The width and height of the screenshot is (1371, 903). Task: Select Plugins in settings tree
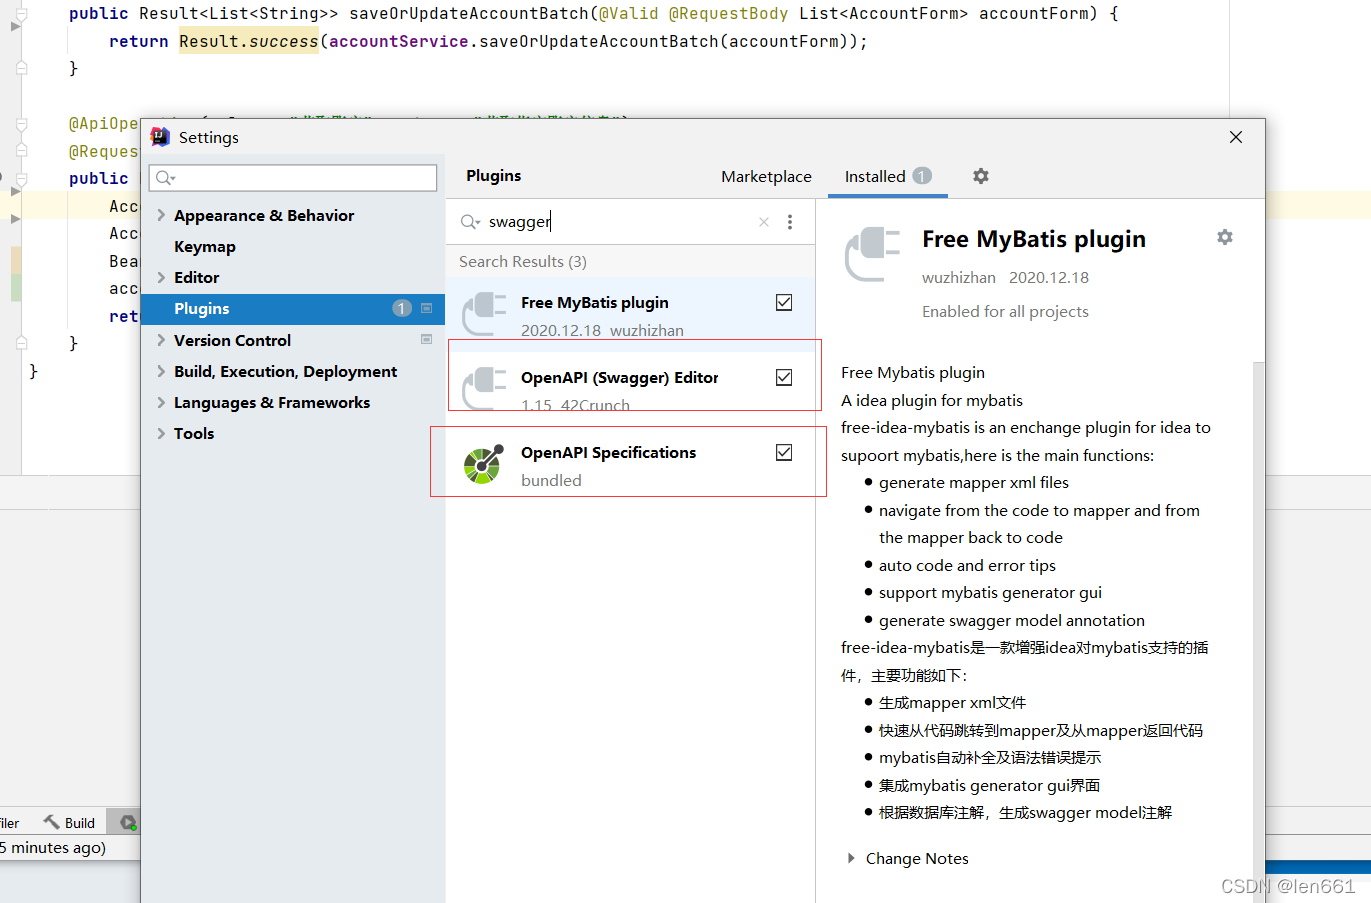coord(293,308)
